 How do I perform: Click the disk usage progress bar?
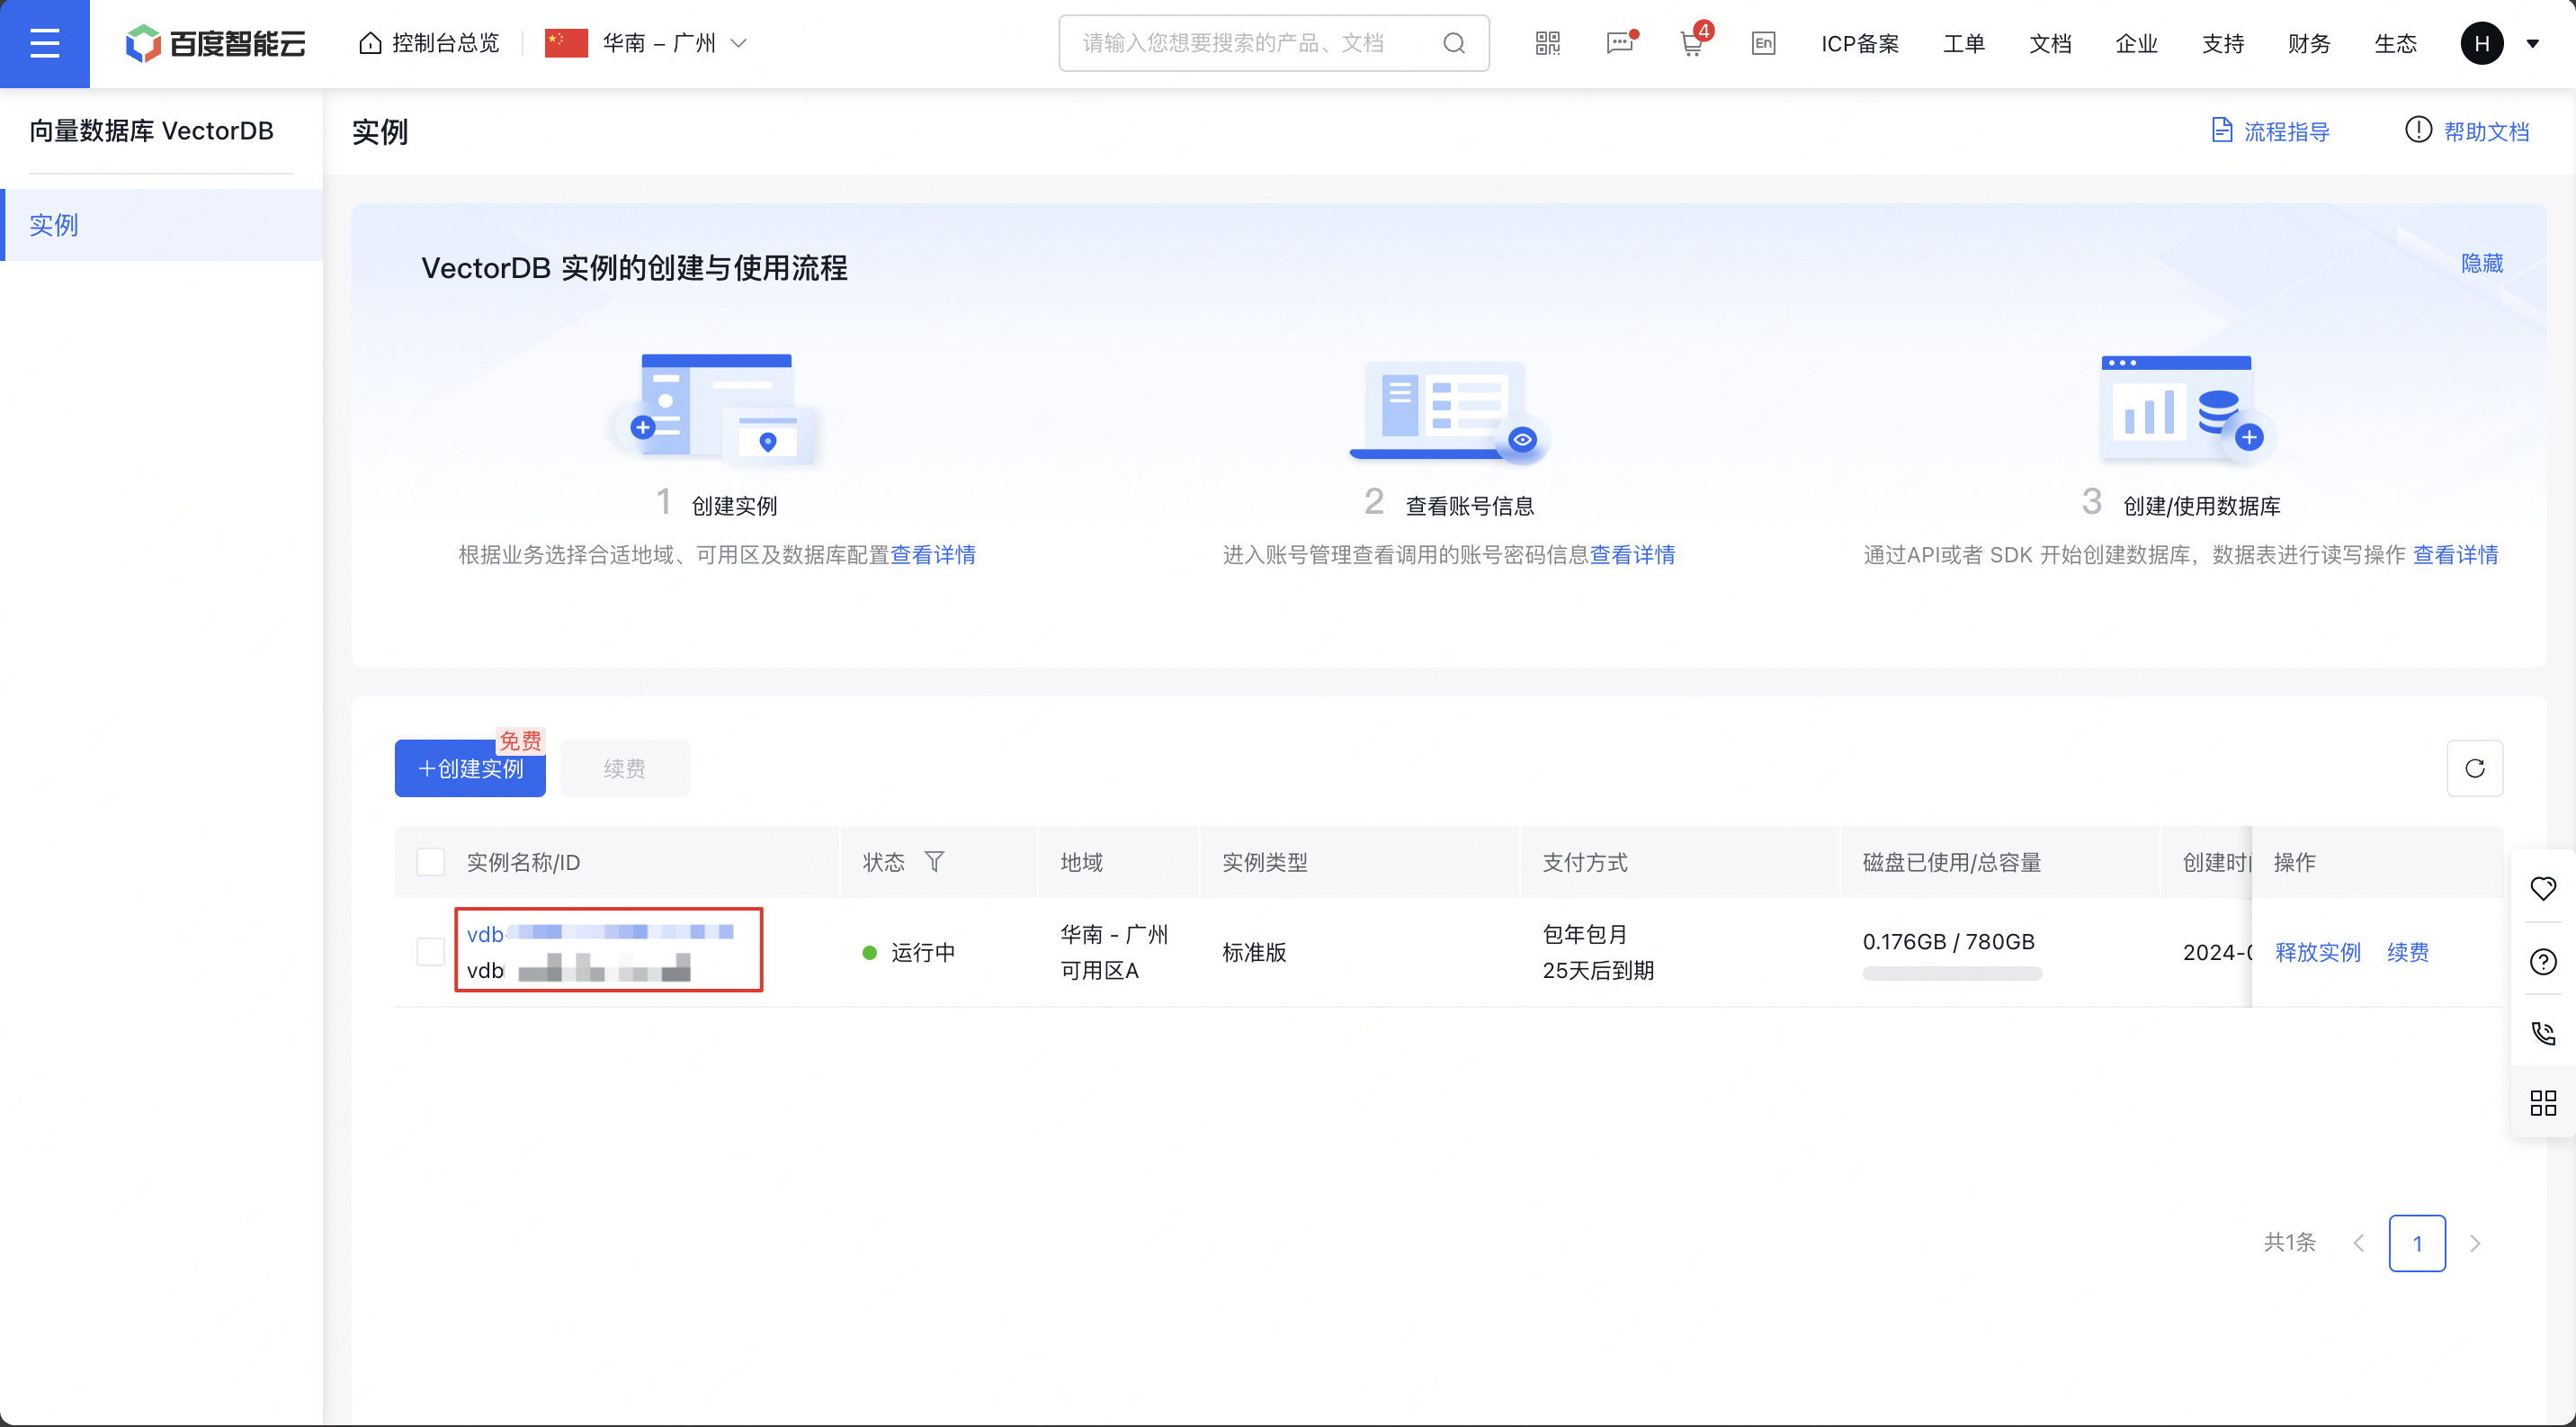point(1952,974)
